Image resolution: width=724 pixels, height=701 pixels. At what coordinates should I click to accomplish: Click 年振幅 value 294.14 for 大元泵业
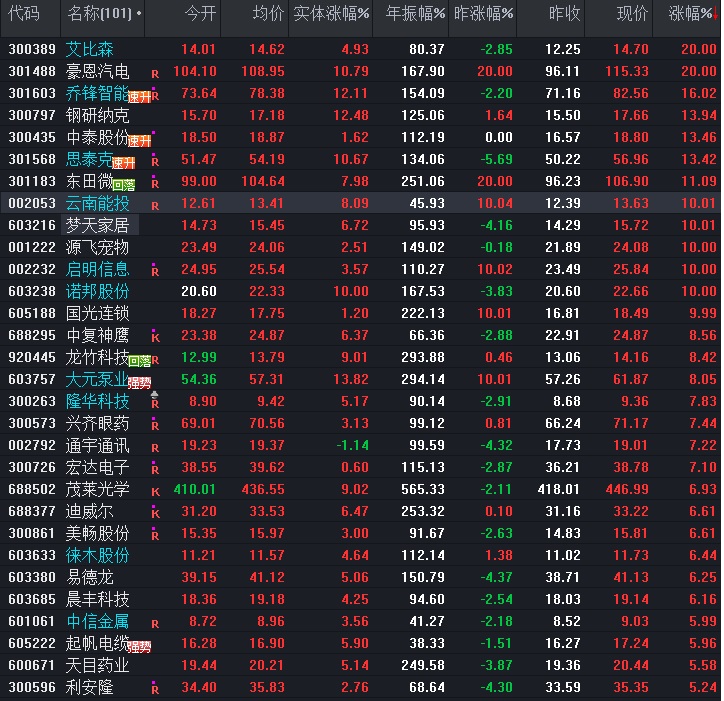423,380
